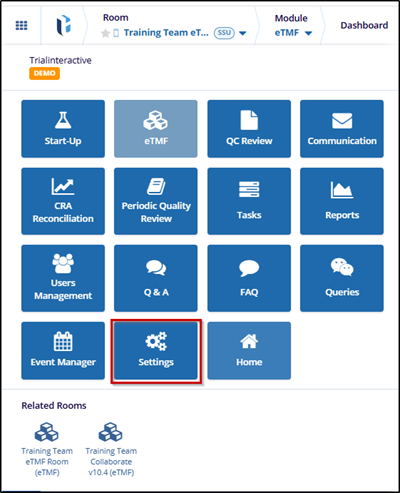Open the Tasks tile
400x493 pixels.
point(249,201)
